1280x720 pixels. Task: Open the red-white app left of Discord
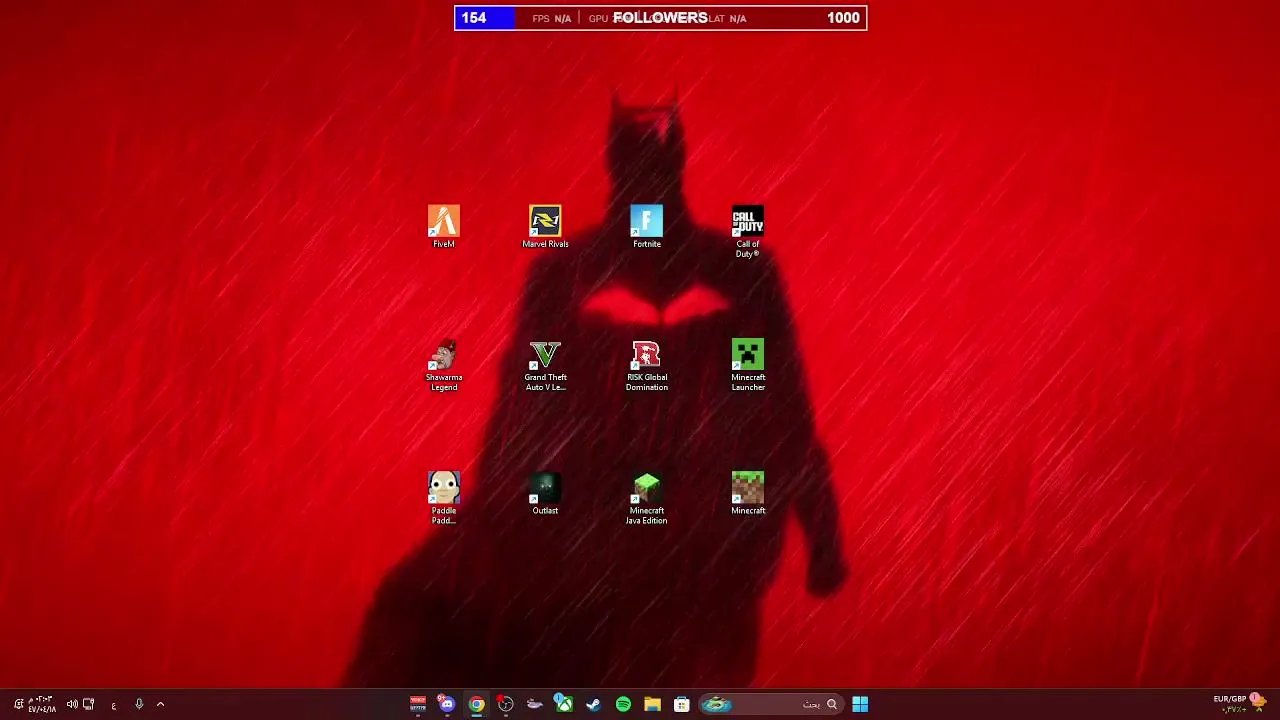coord(418,704)
